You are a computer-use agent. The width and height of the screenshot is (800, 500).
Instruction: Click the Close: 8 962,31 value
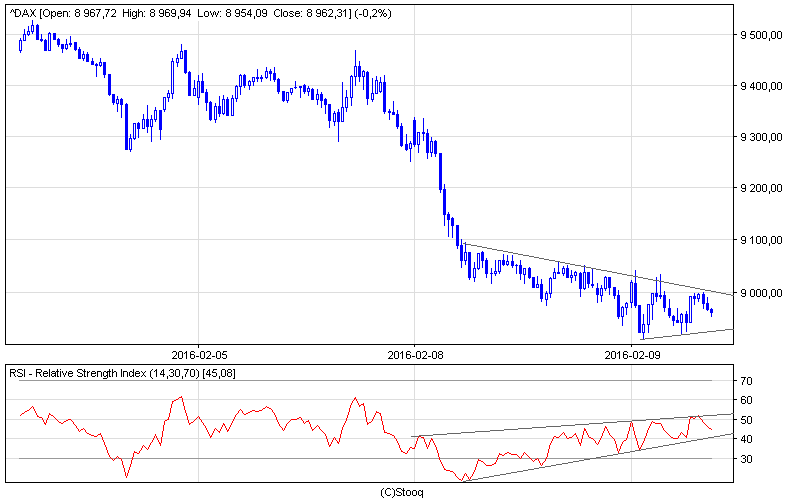[312, 13]
